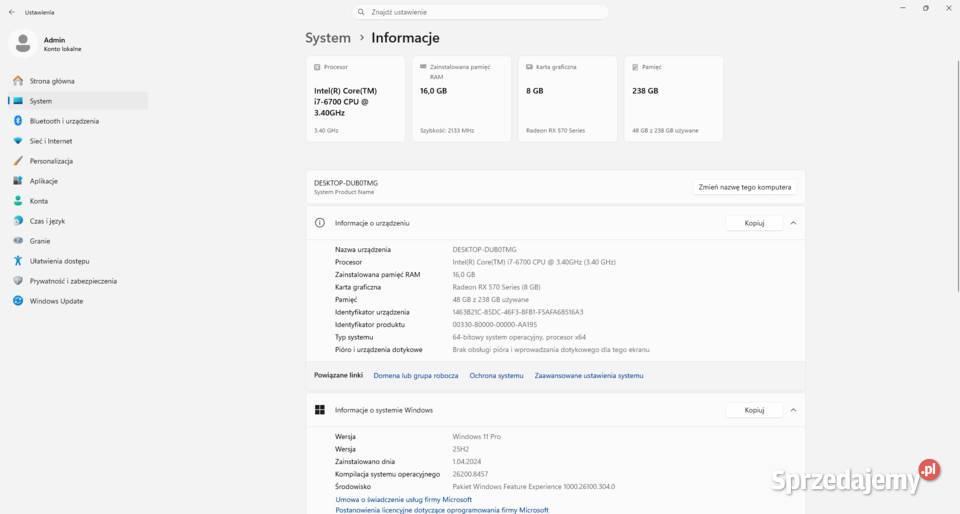Click the Konta person icon
The width and height of the screenshot is (960, 514).
tap(18, 201)
